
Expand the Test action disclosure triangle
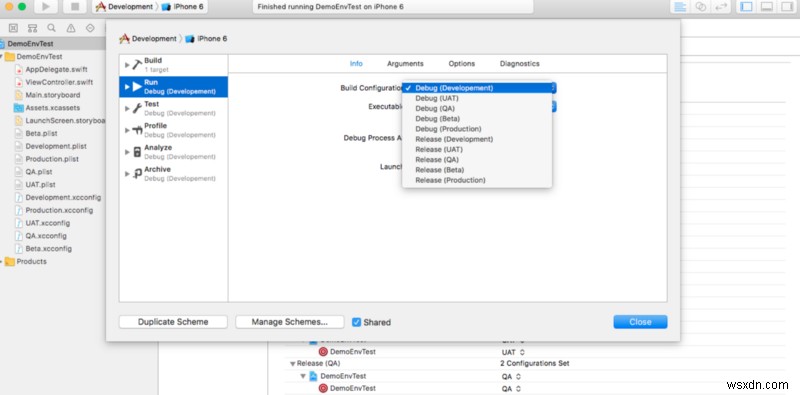pos(127,108)
